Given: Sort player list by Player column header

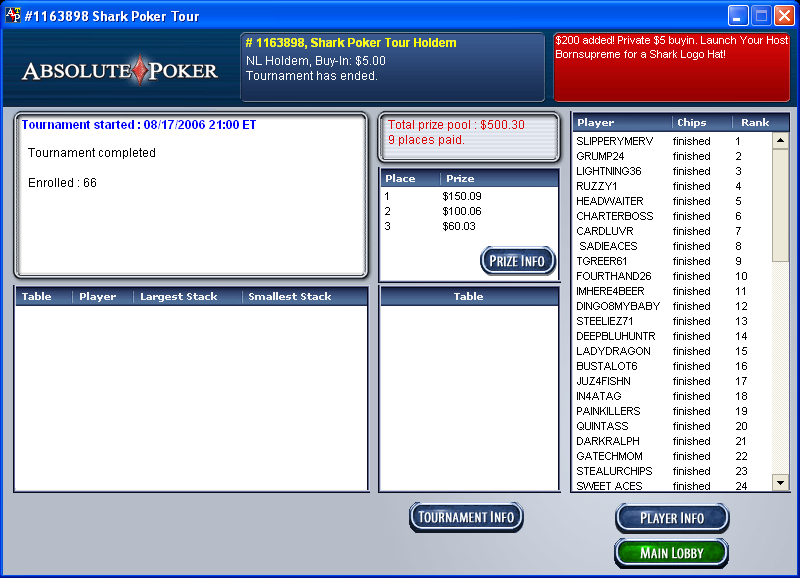Looking at the screenshot, I should click(x=622, y=122).
